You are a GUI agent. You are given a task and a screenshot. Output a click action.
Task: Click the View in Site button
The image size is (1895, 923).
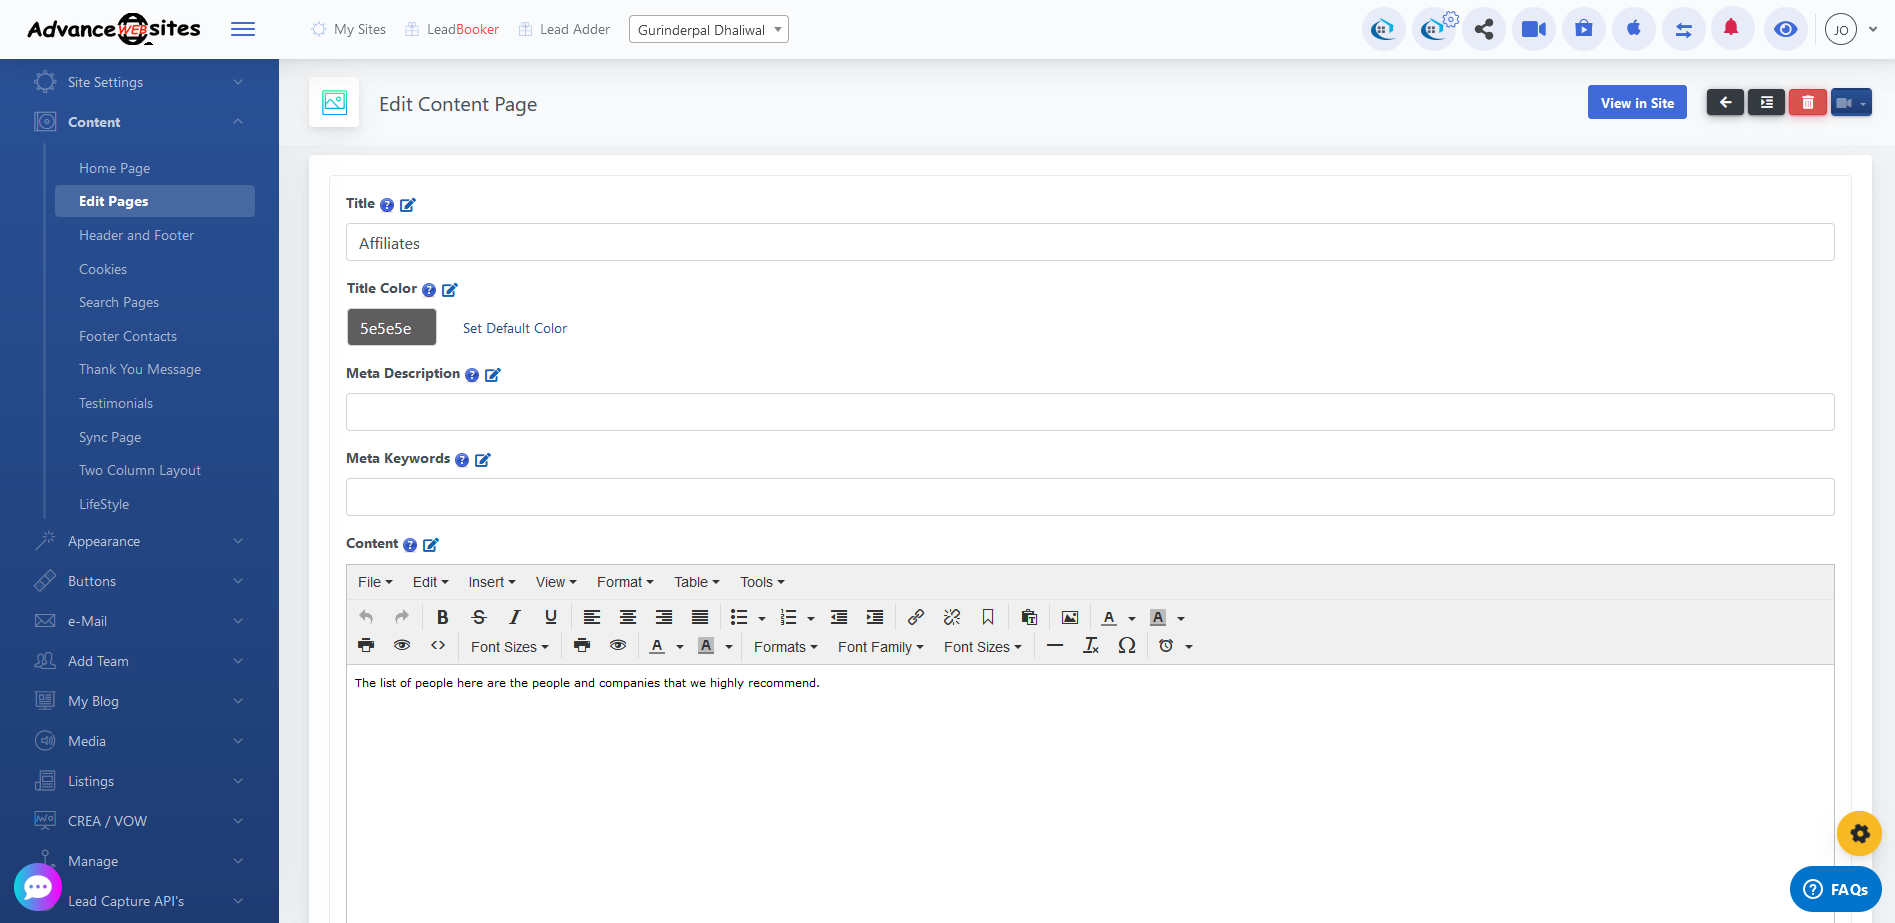click(x=1636, y=103)
